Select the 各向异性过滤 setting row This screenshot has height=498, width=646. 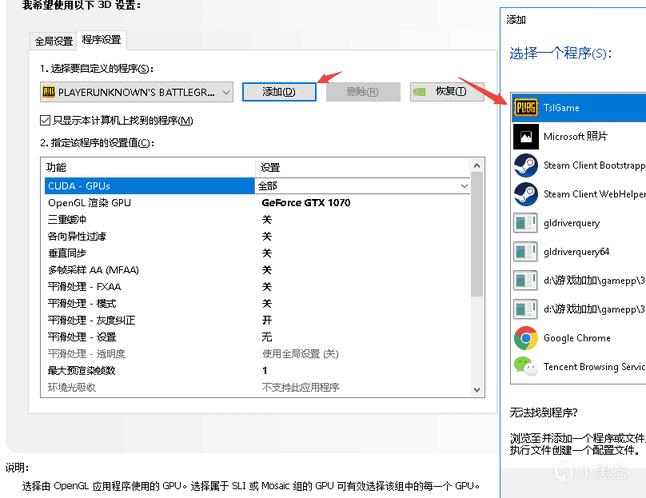257,236
